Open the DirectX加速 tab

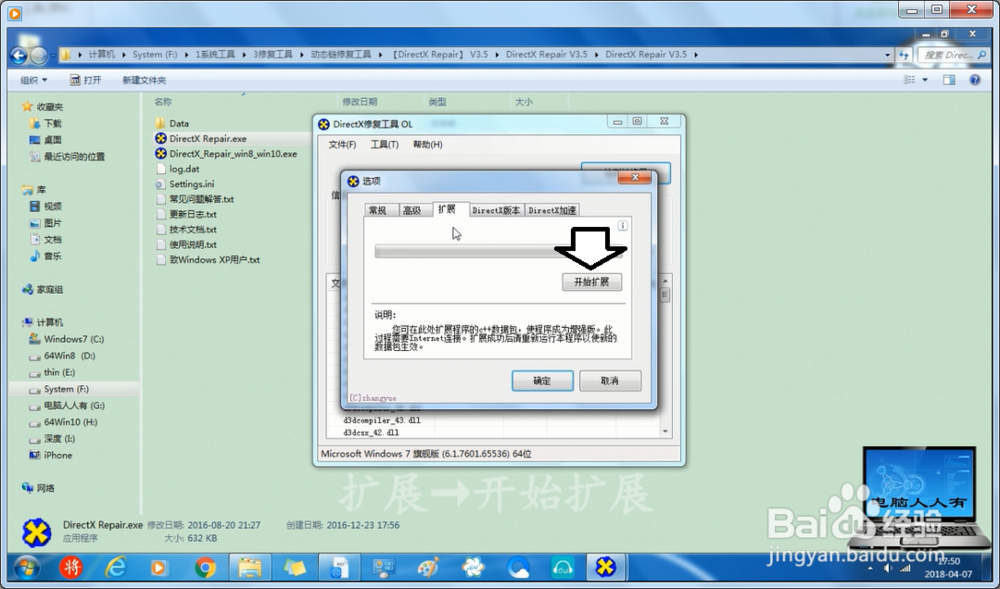[x=552, y=210]
